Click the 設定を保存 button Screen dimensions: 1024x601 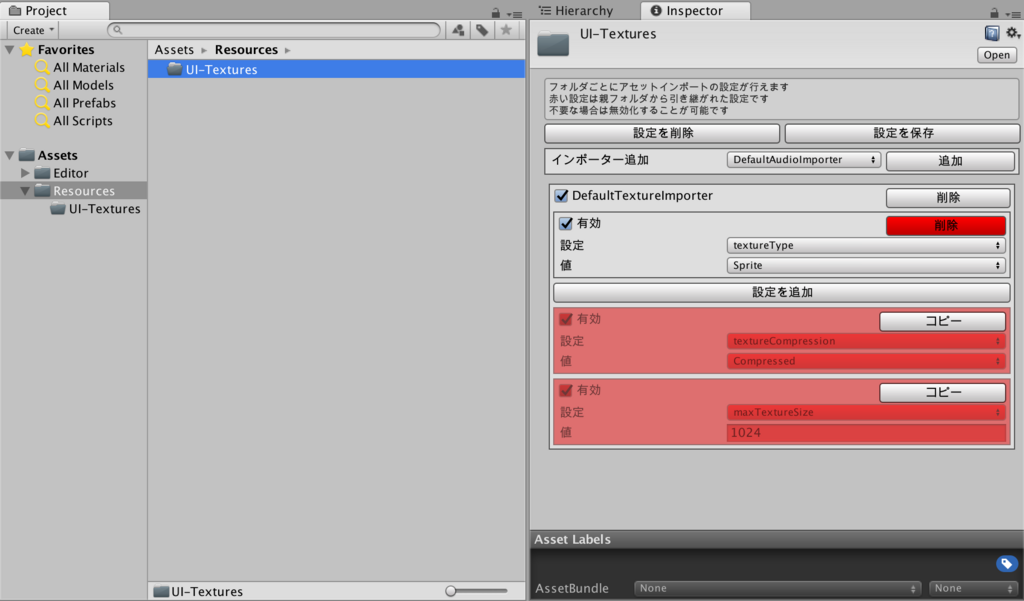[x=903, y=133]
